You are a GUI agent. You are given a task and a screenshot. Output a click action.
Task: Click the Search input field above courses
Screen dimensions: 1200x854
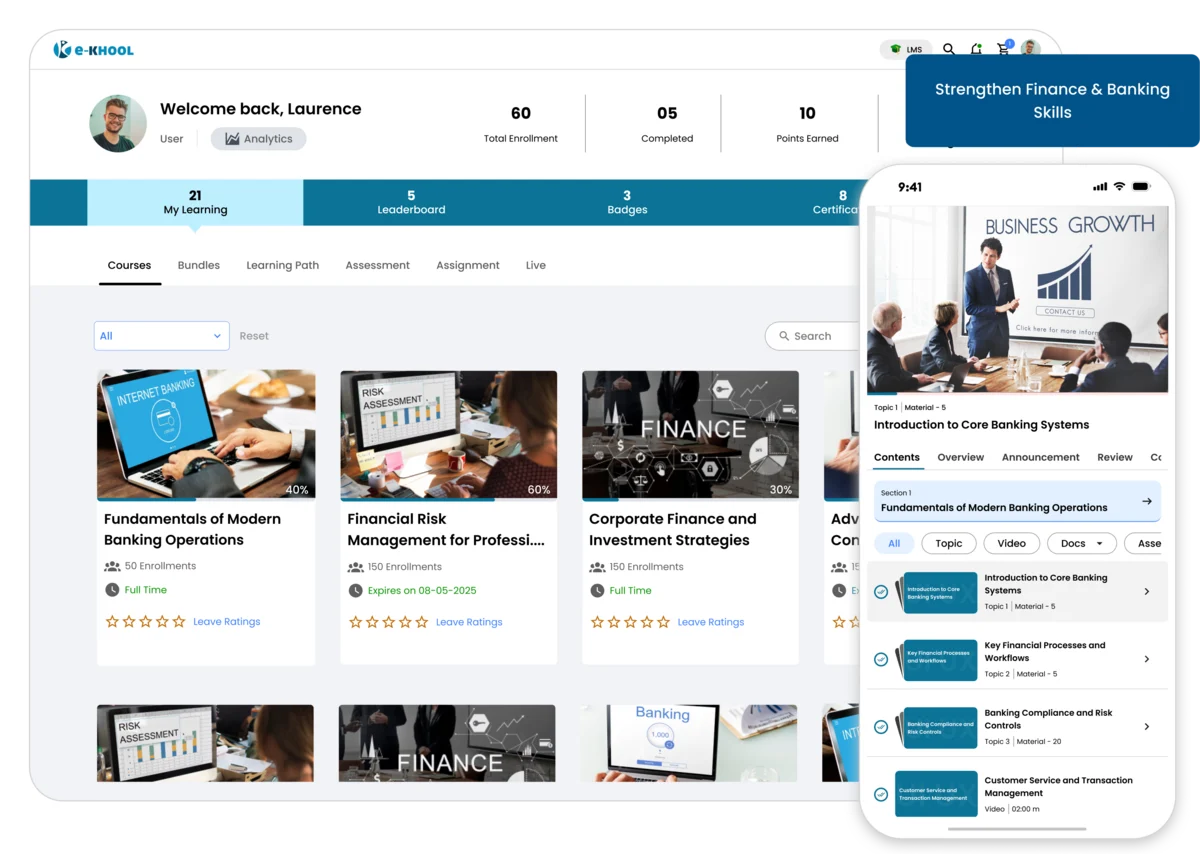coord(820,335)
